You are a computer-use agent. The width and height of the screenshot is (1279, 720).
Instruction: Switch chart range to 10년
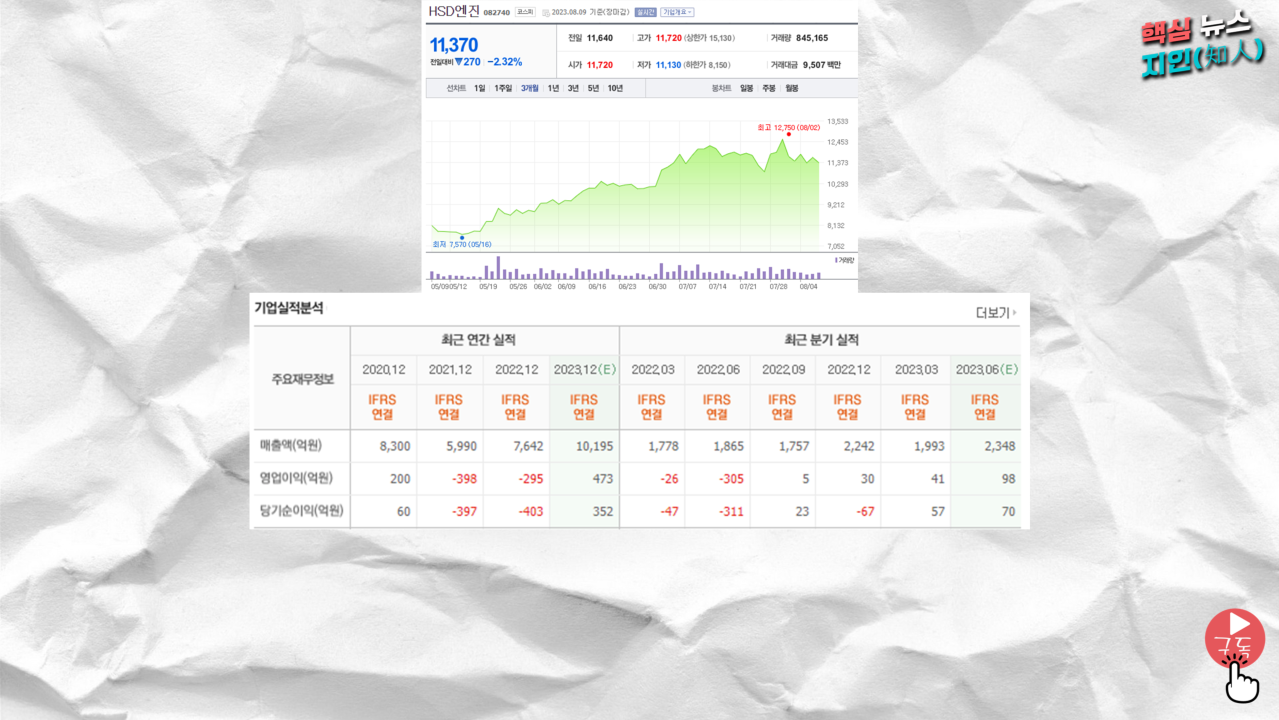point(615,88)
